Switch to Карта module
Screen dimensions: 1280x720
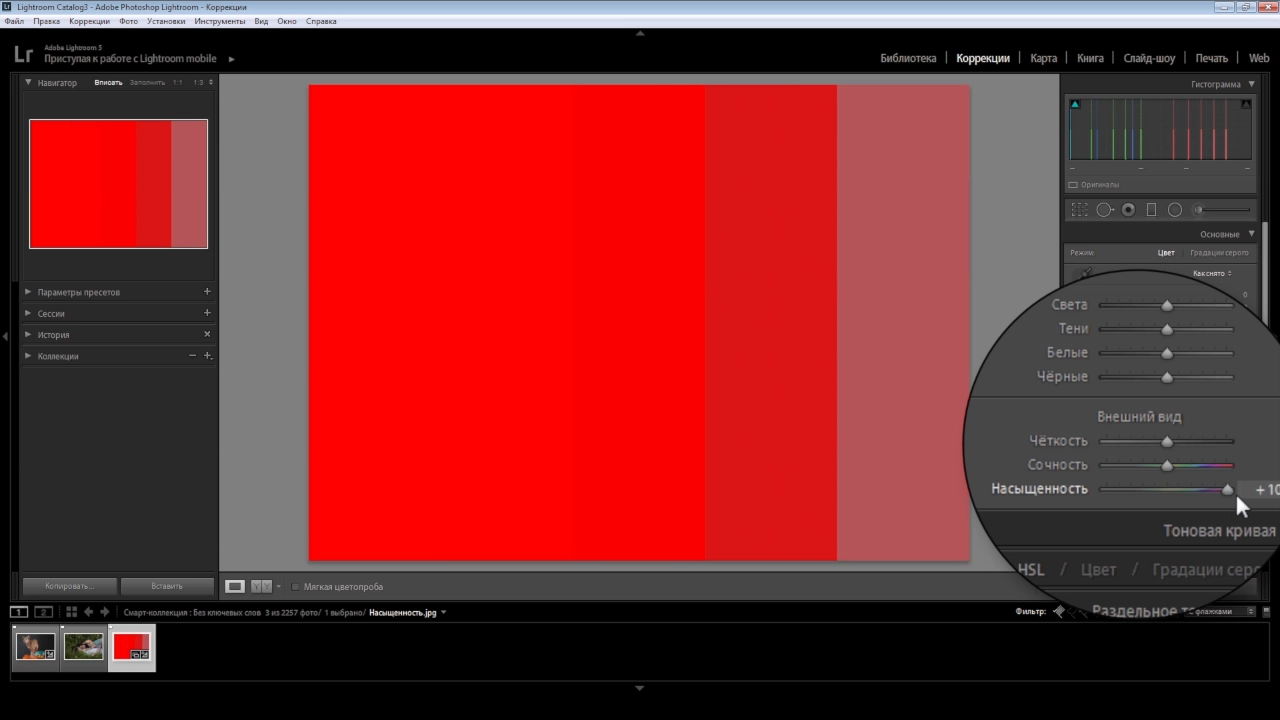pos(1043,58)
